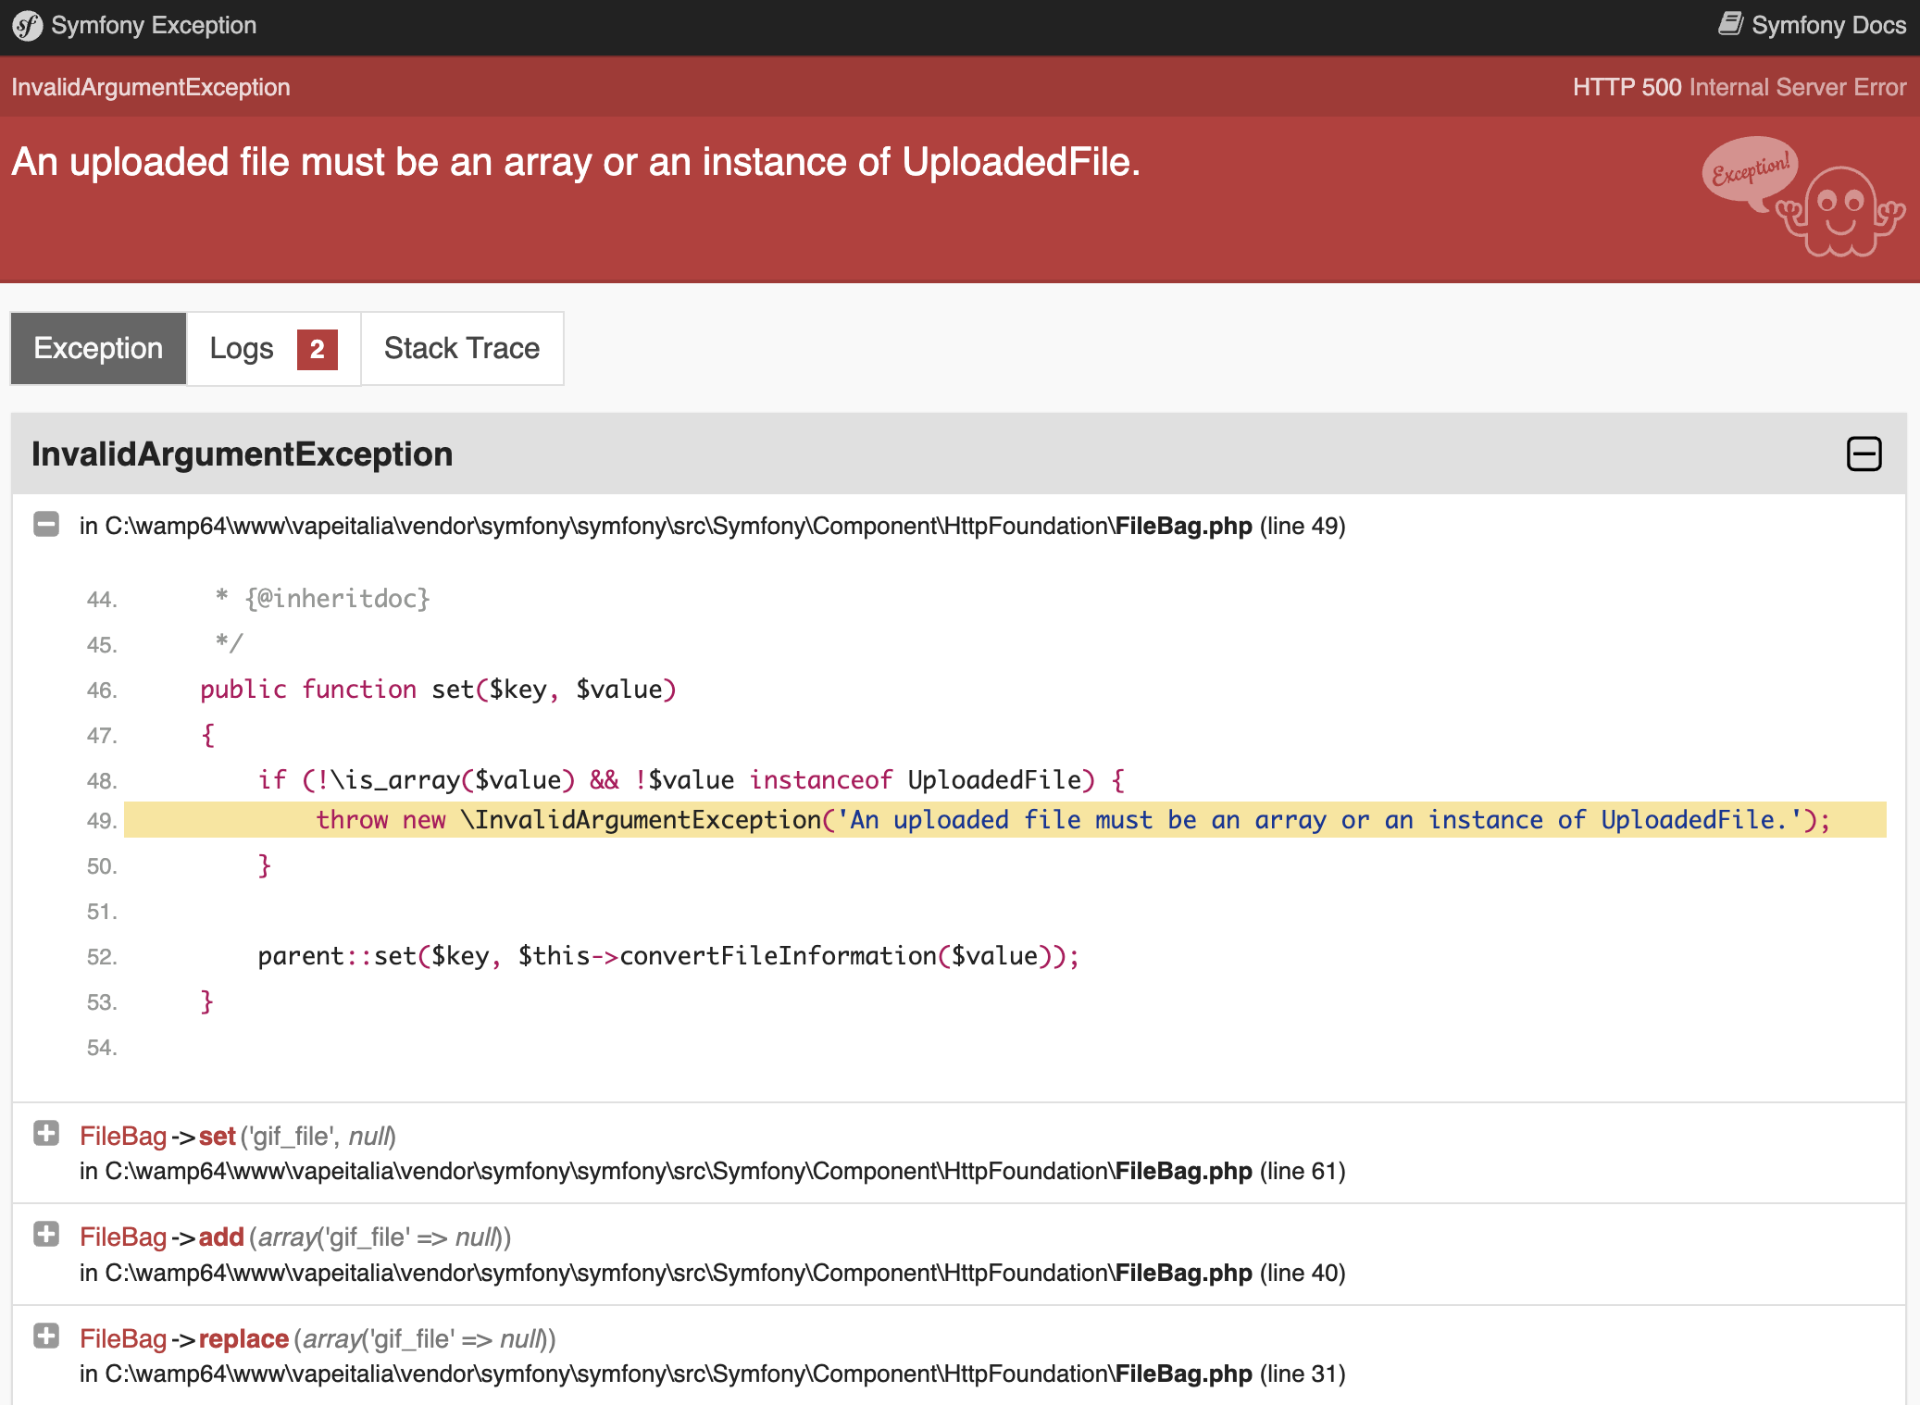1920x1405 pixels.
Task: Expand the FileBag->set trace entry
Action: click(x=46, y=1133)
